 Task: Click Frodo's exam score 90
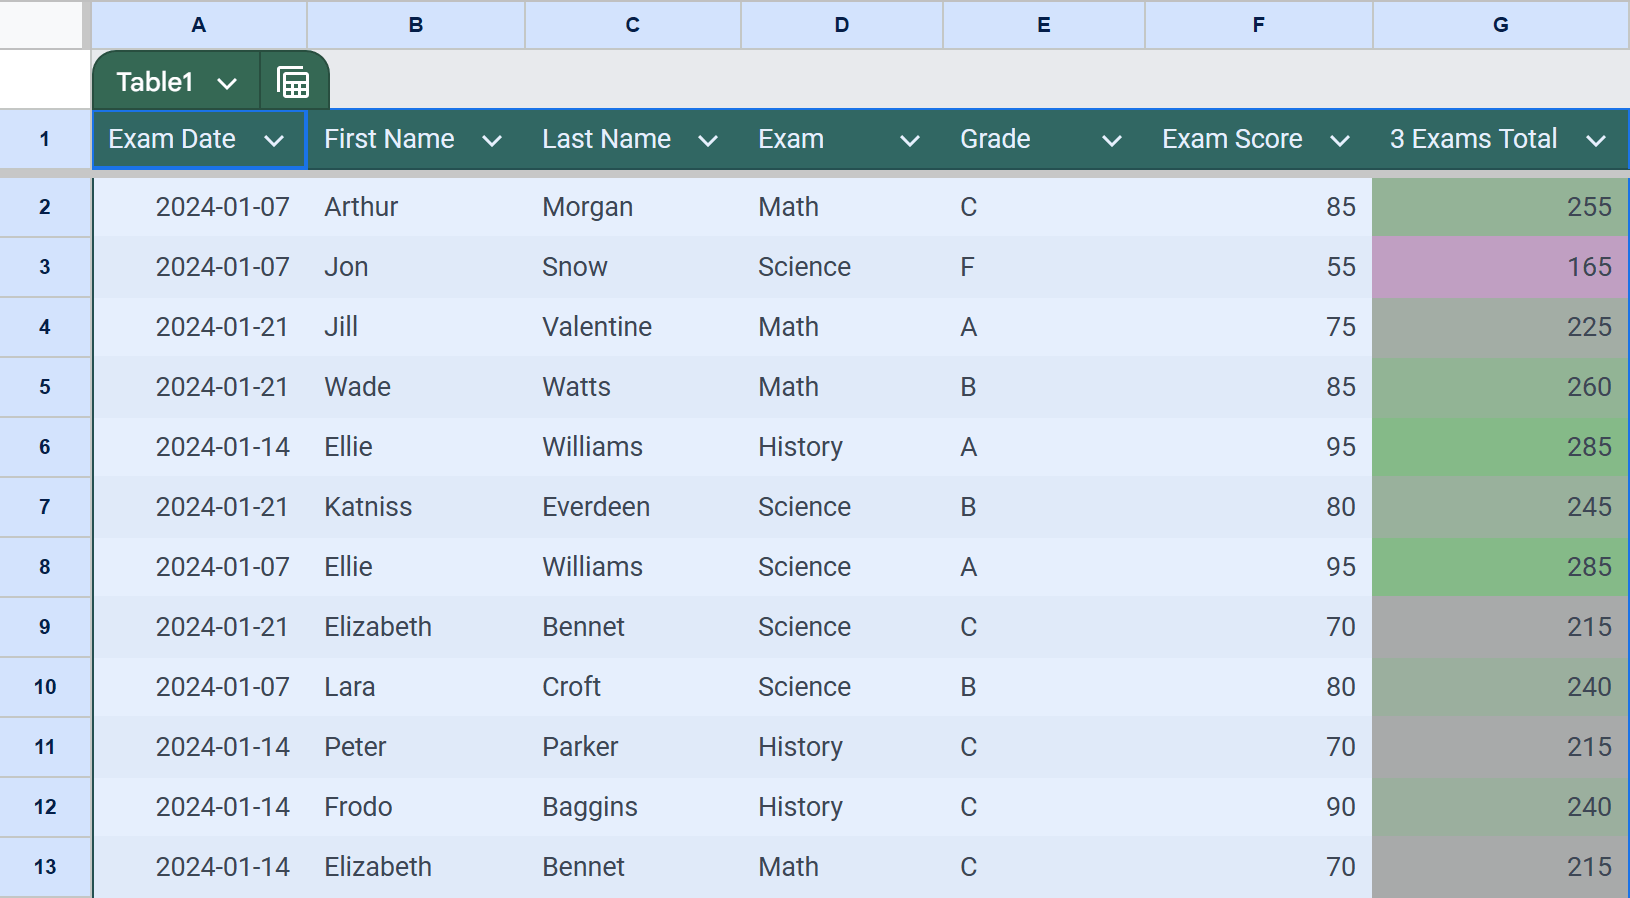[1259, 807]
